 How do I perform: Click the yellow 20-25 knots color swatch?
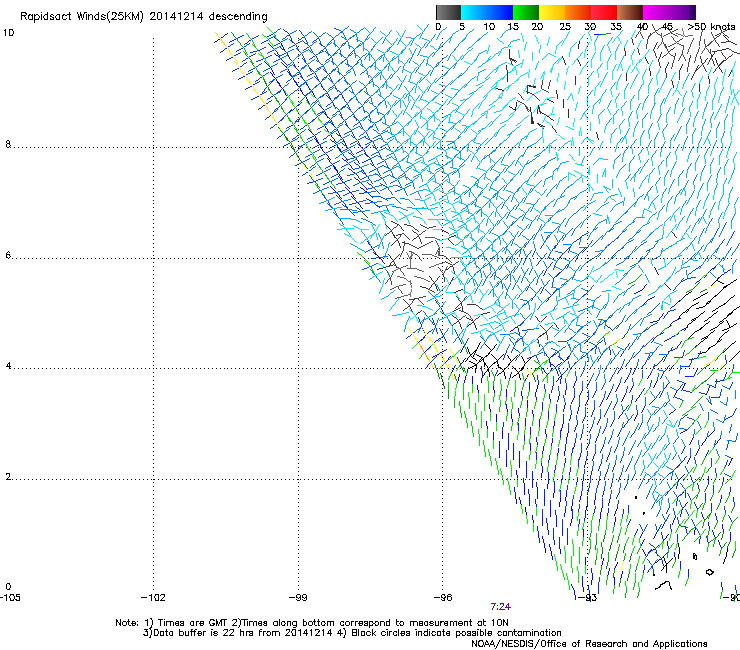[x=552, y=12]
